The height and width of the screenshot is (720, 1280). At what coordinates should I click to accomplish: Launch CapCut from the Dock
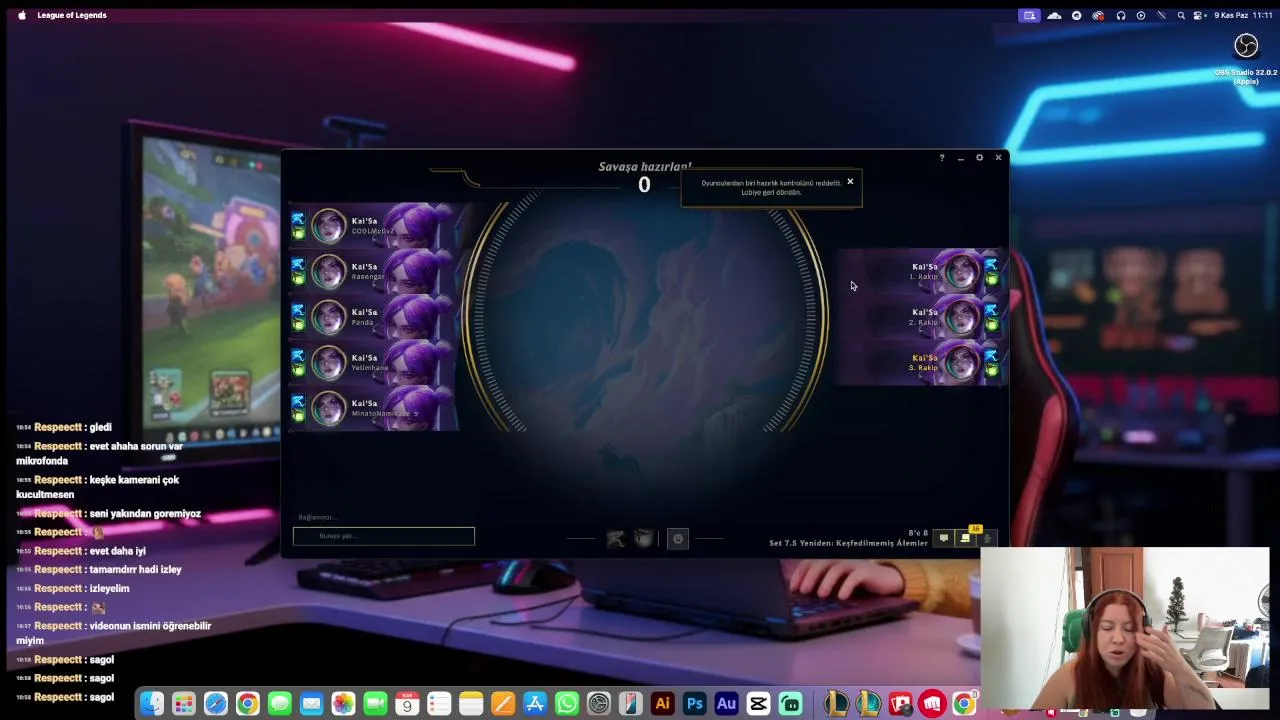tap(758, 704)
